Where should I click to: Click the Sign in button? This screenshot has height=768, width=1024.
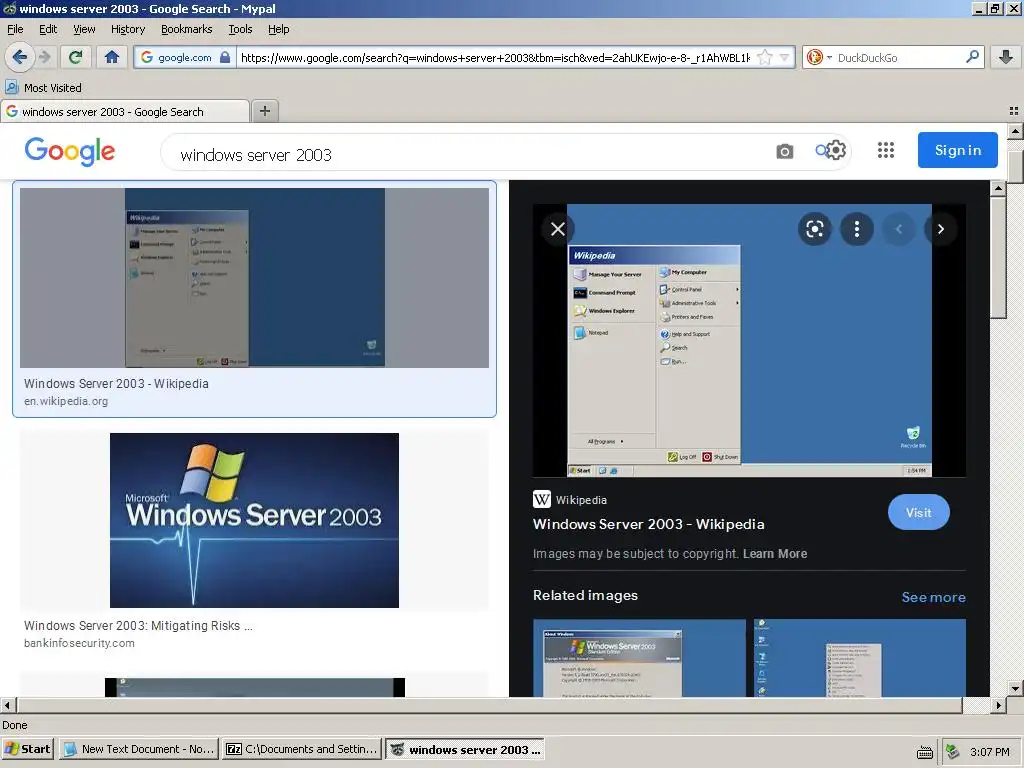957,150
